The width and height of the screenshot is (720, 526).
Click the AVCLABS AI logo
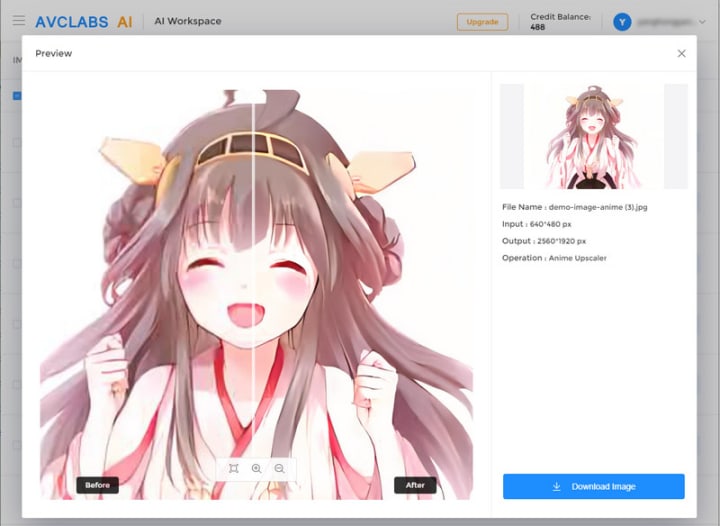tap(84, 22)
